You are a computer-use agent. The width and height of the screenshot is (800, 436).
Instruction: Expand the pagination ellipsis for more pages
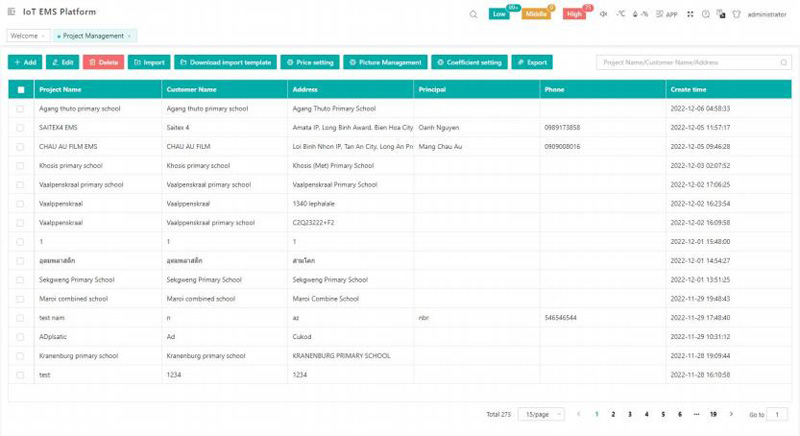click(695, 414)
